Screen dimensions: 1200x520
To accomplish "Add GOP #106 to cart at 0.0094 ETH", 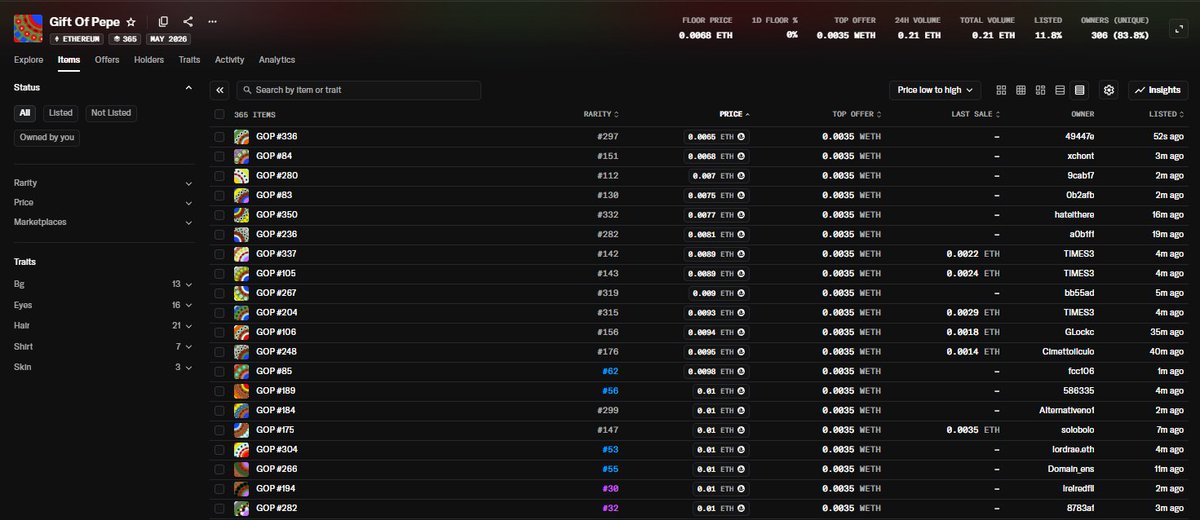I will (x=716, y=332).
